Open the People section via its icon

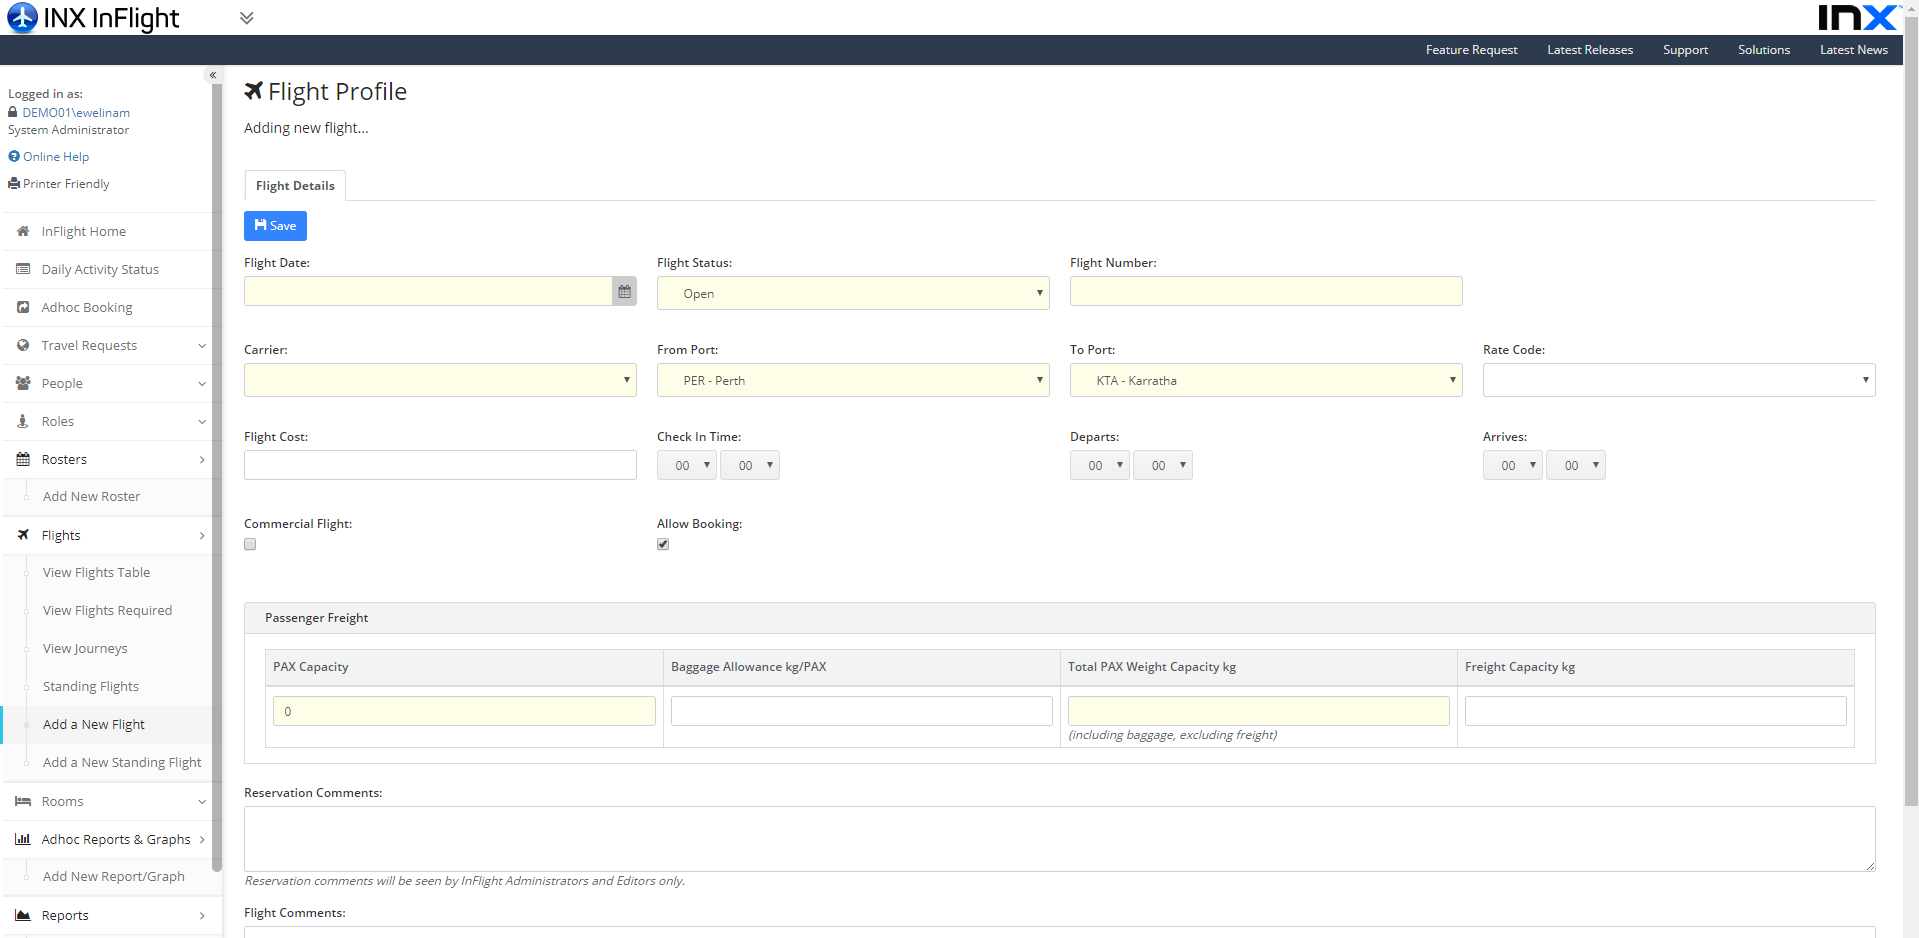point(22,383)
